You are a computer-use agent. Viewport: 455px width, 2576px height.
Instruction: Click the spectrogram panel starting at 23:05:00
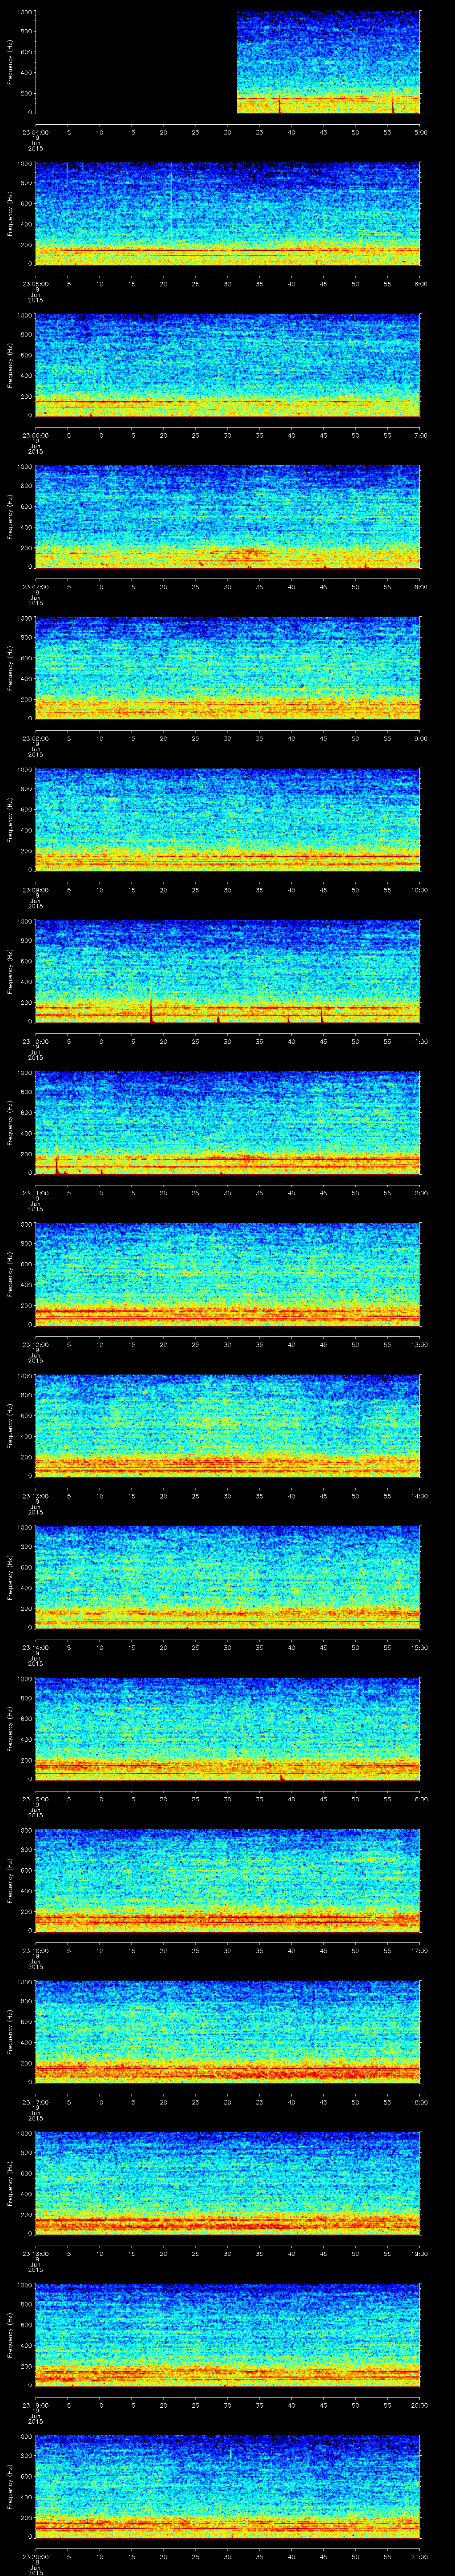228,214
